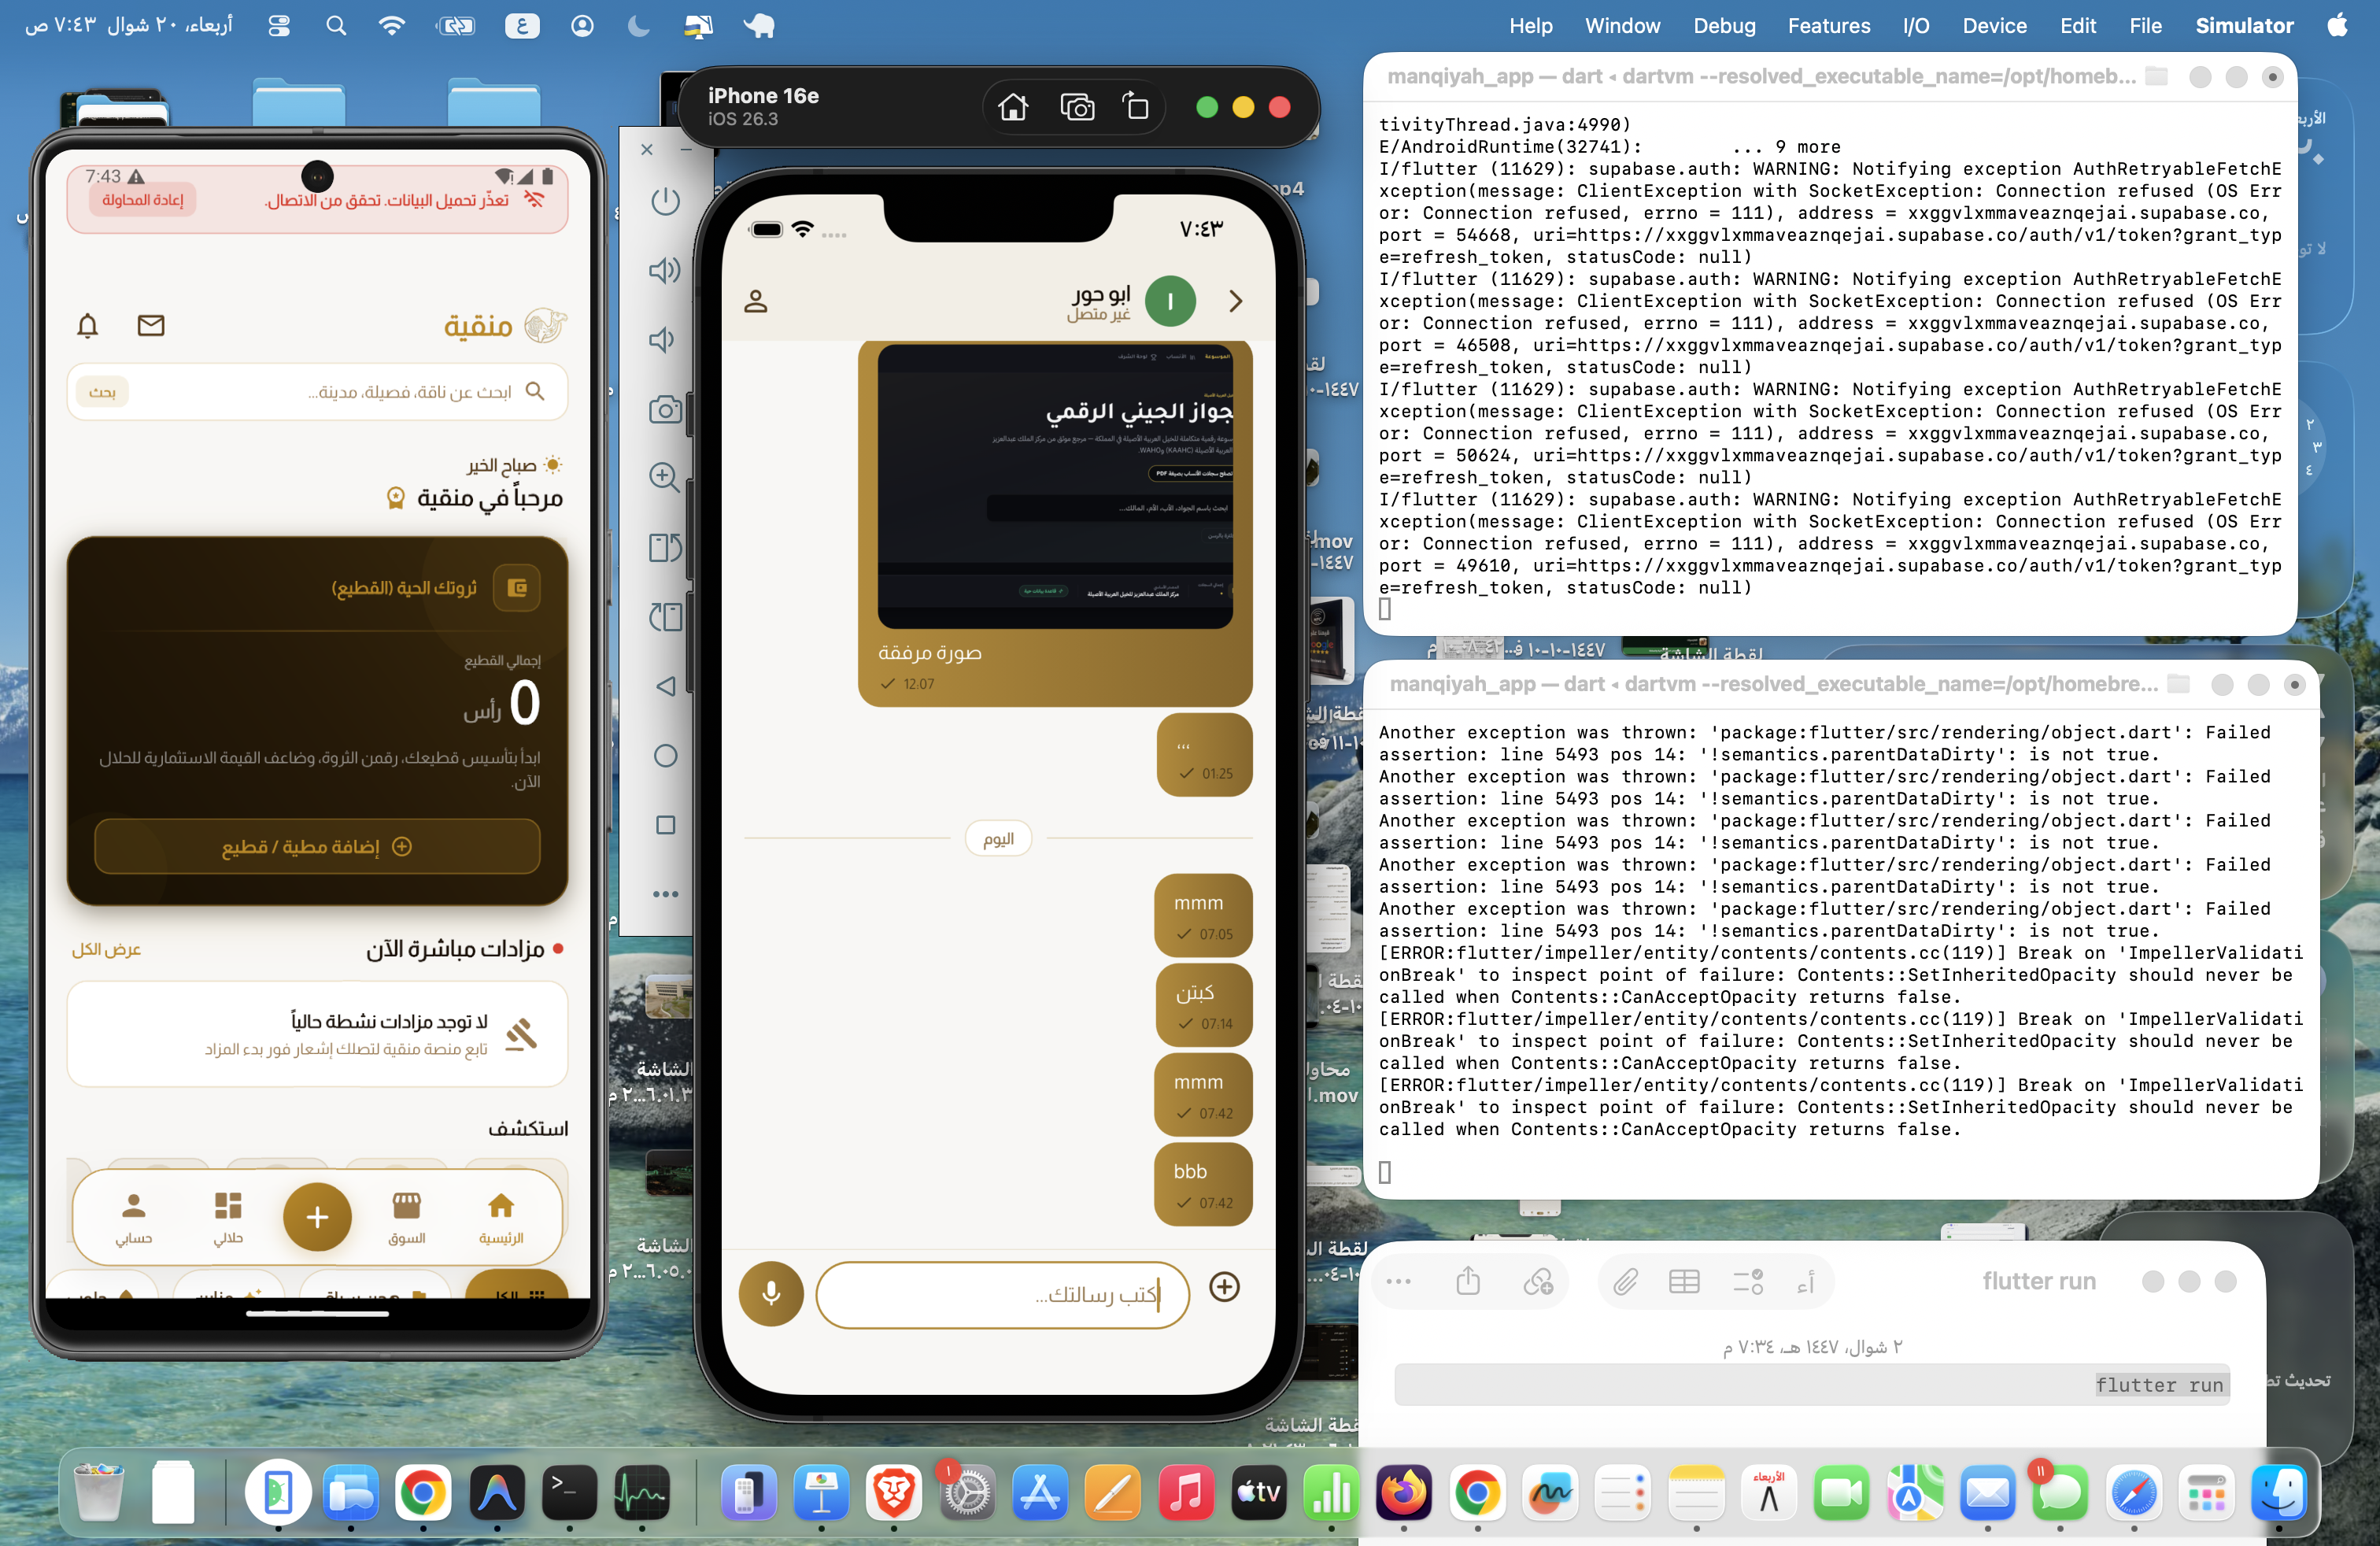2380x1546 pixels.
Task: Click the chat message input field
Action: coord(1002,1294)
